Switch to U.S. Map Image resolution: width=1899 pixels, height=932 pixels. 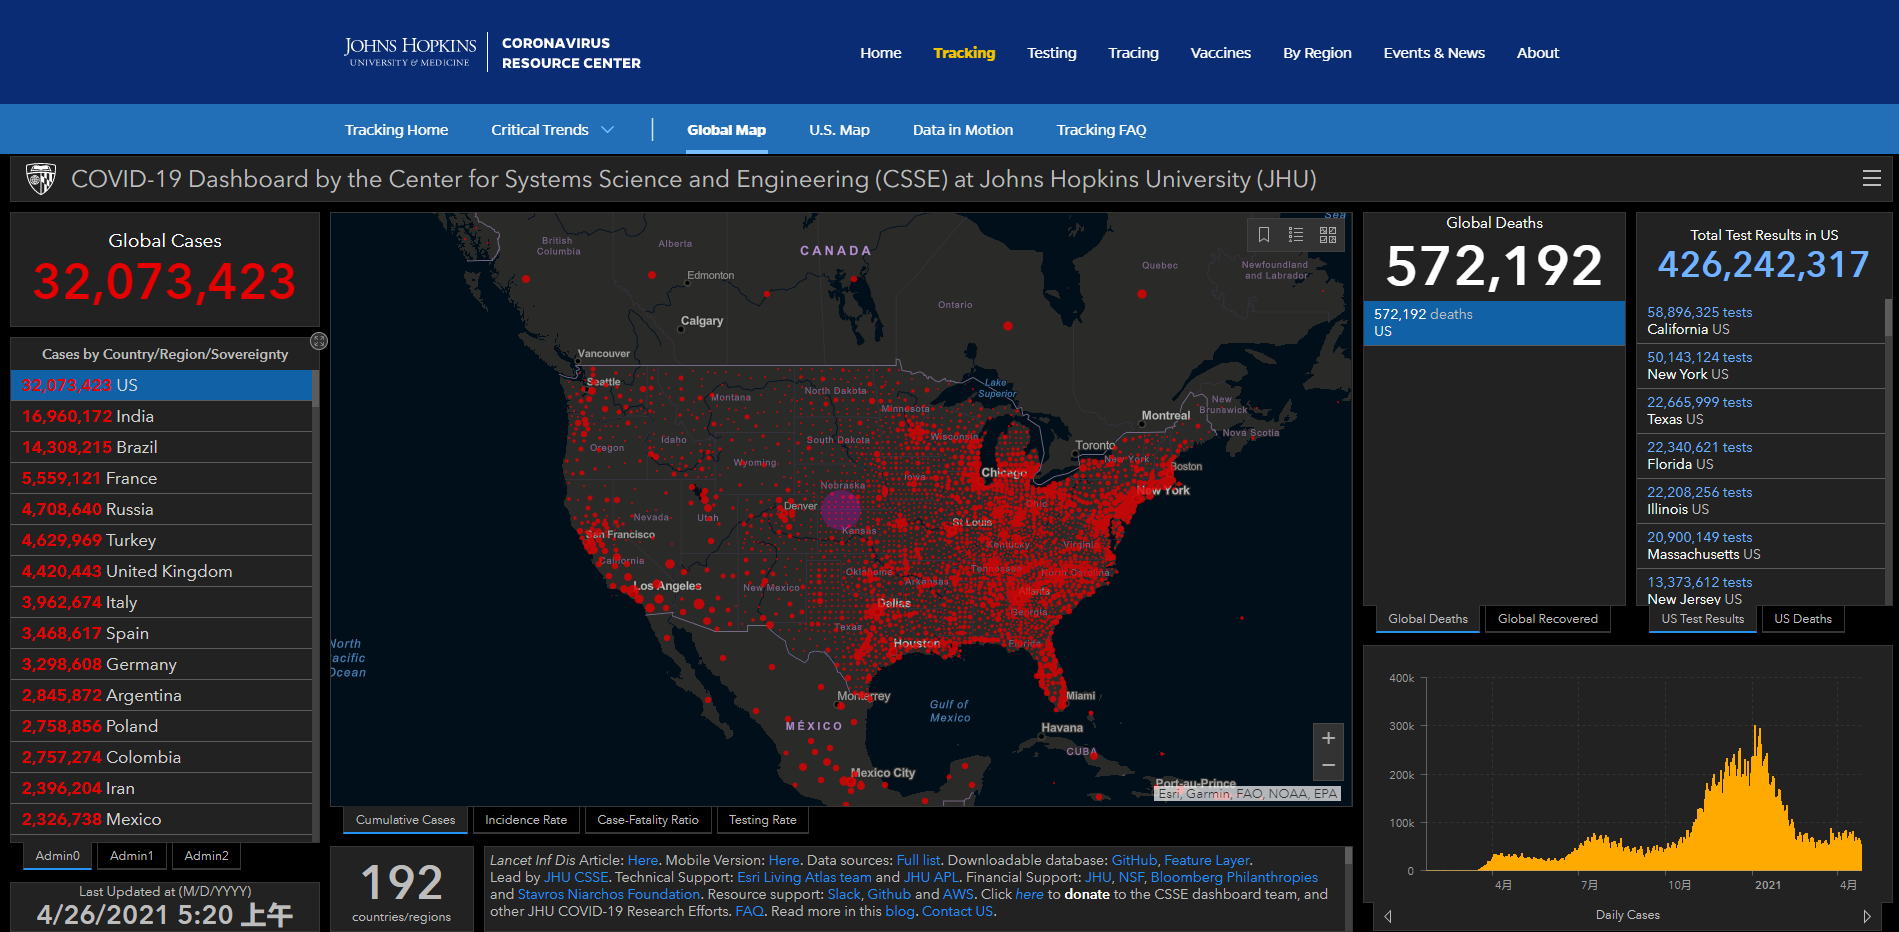[x=839, y=130]
